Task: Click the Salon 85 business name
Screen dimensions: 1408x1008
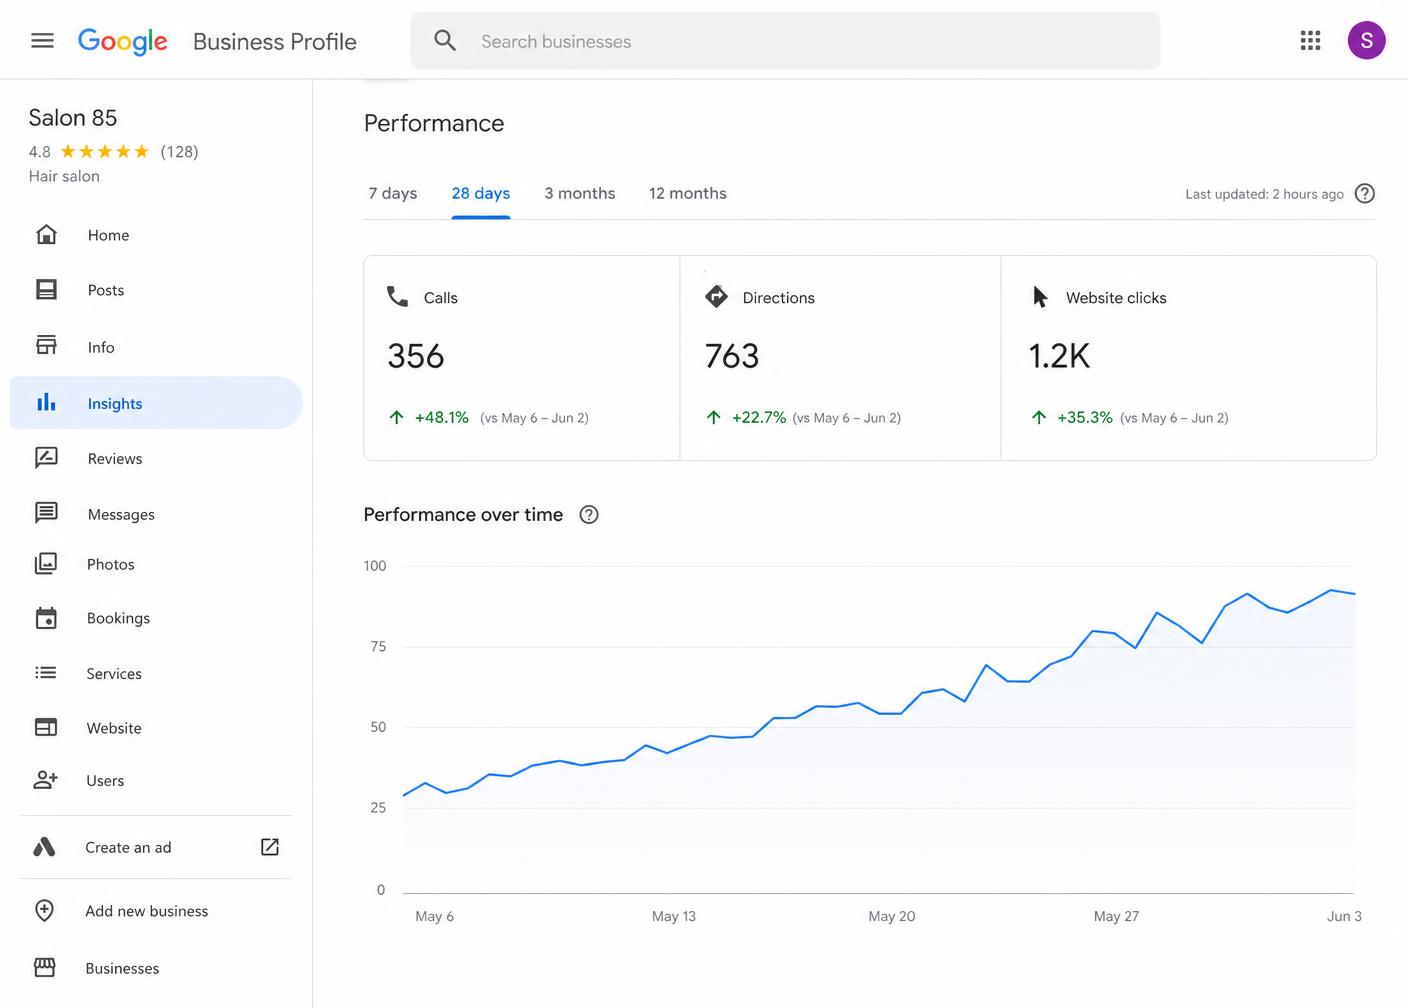Action: [73, 118]
